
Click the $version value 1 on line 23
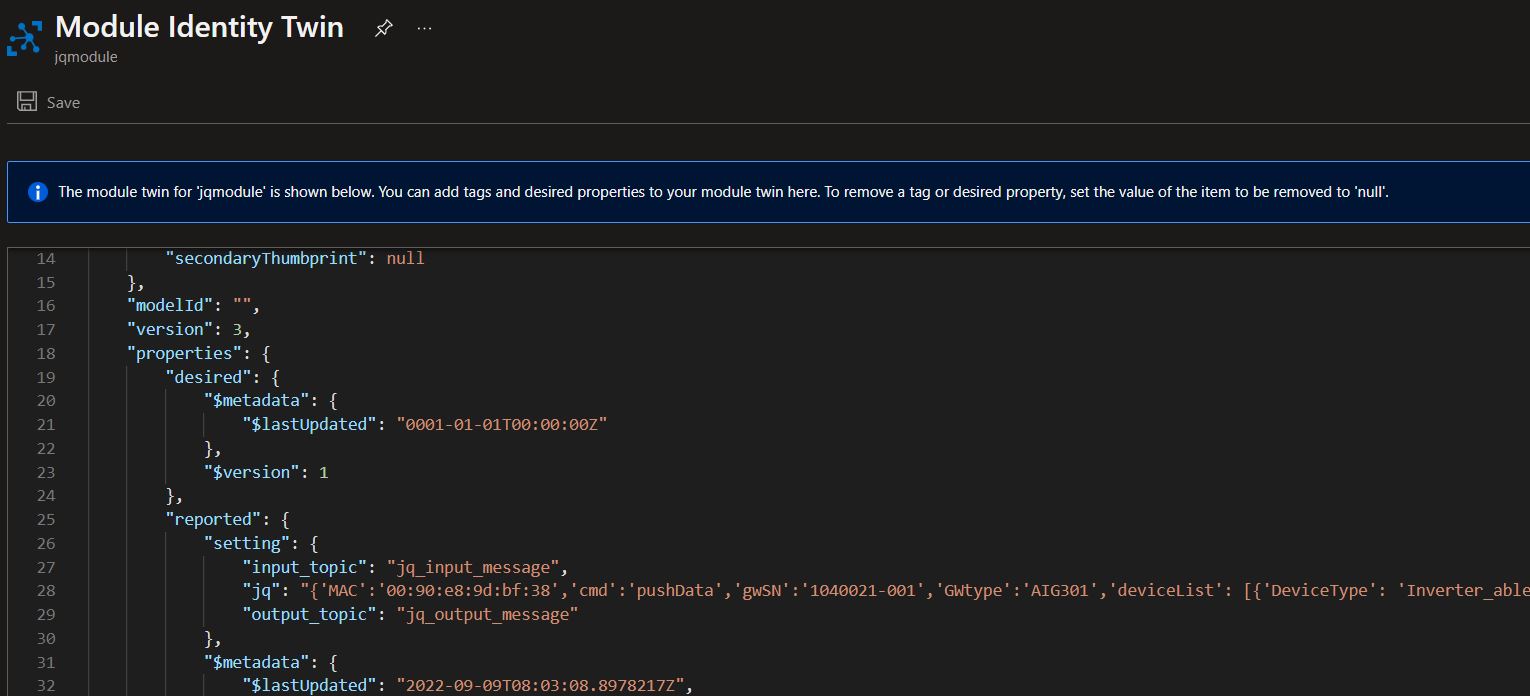point(323,471)
